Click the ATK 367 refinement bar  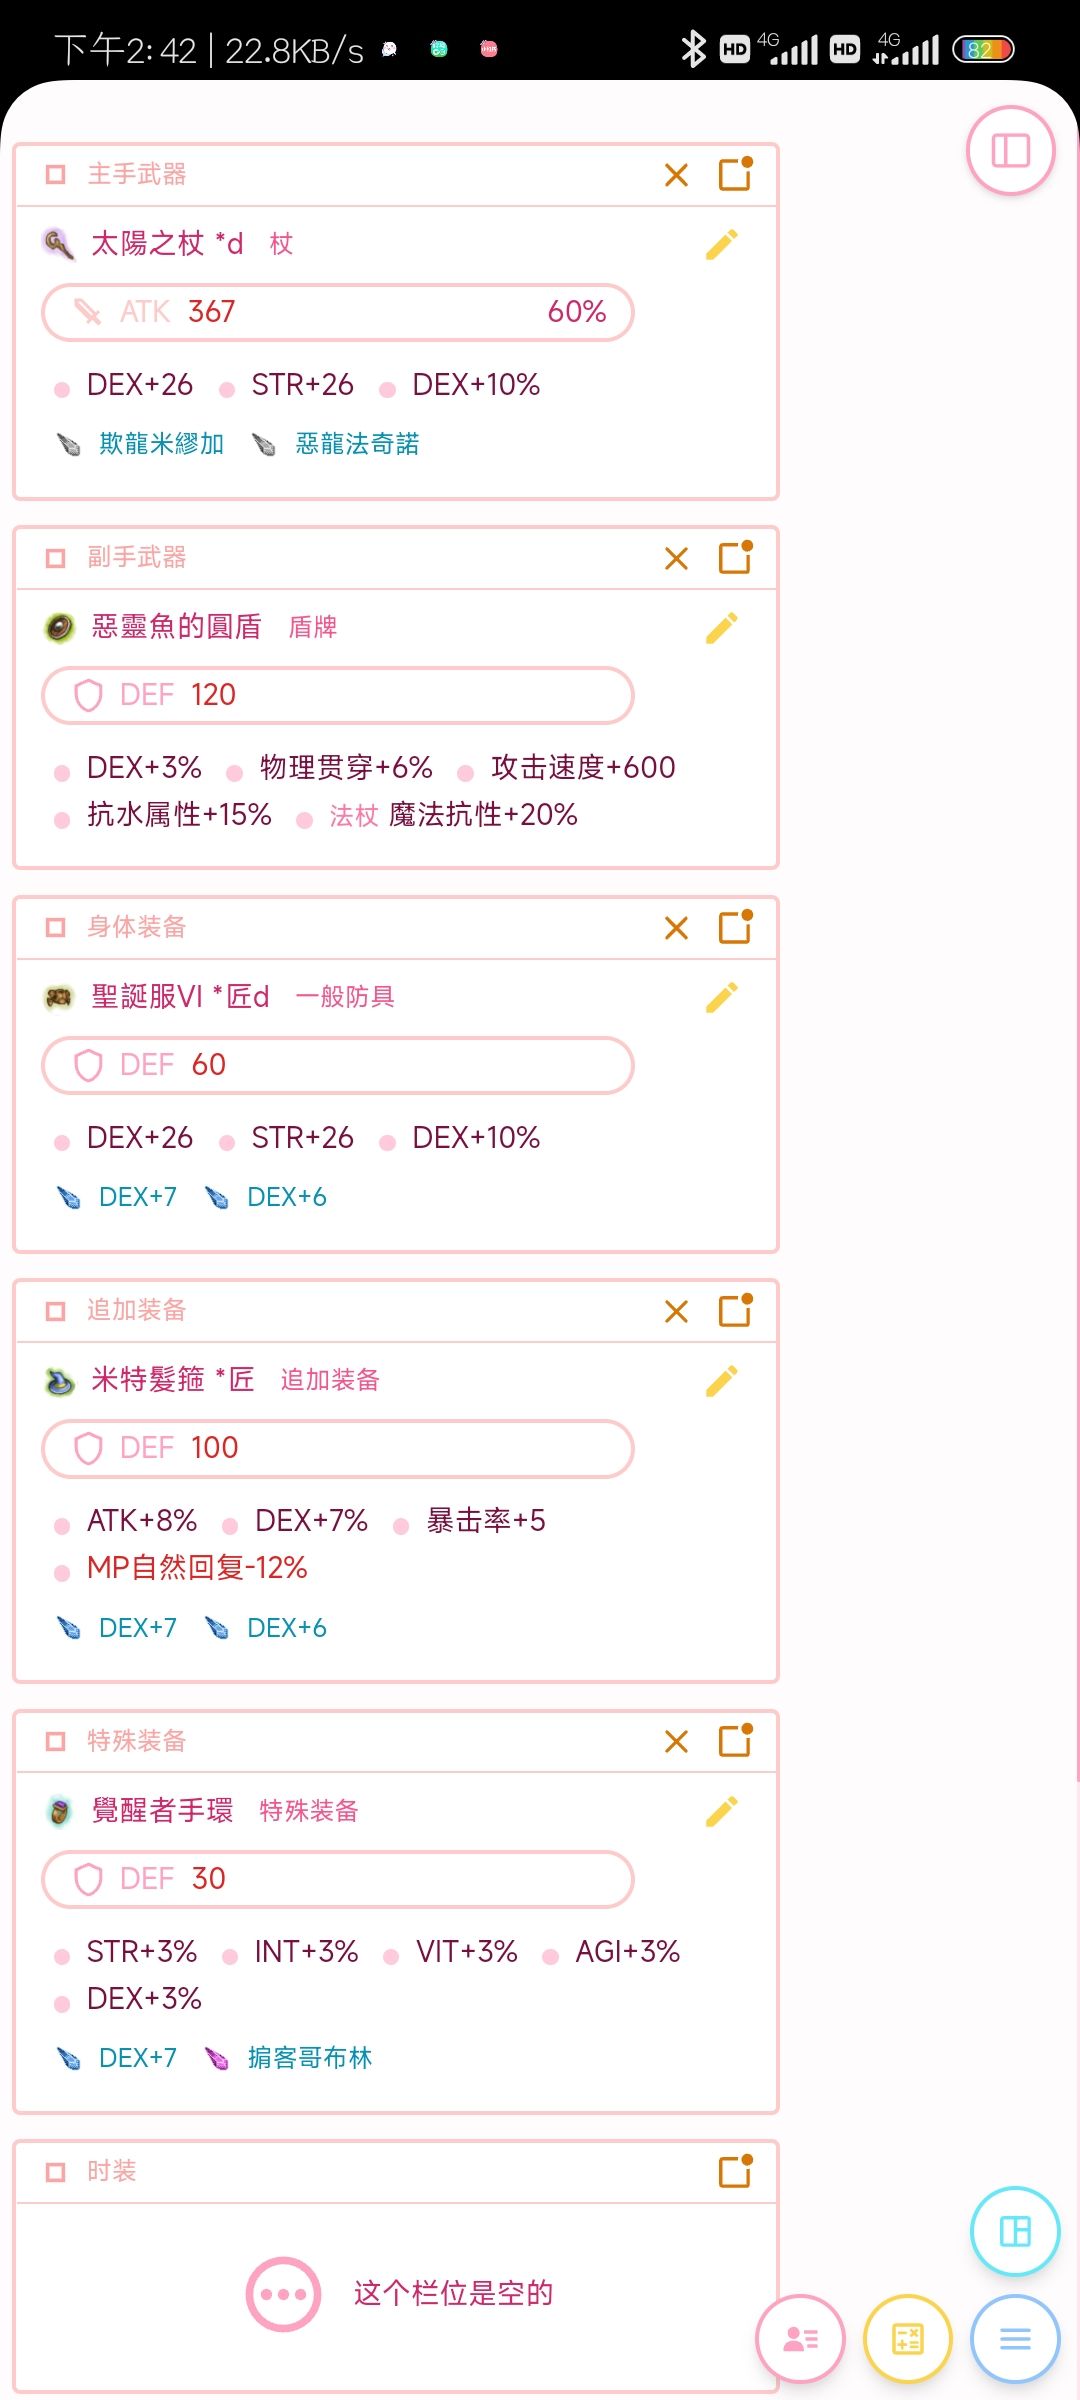pyautogui.click(x=338, y=312)
